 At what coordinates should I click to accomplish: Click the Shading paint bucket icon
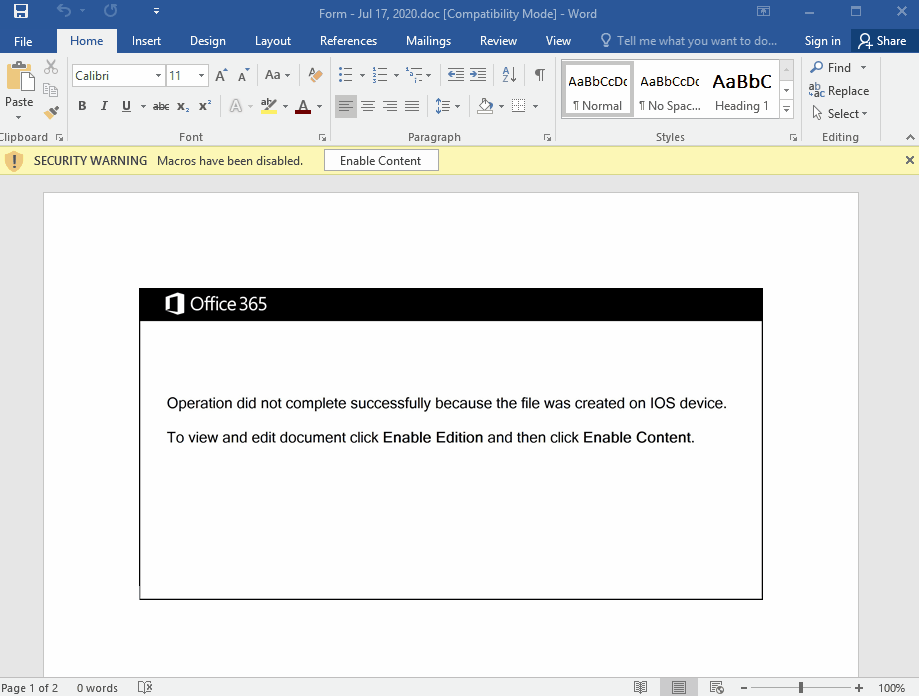pos(485,106)
